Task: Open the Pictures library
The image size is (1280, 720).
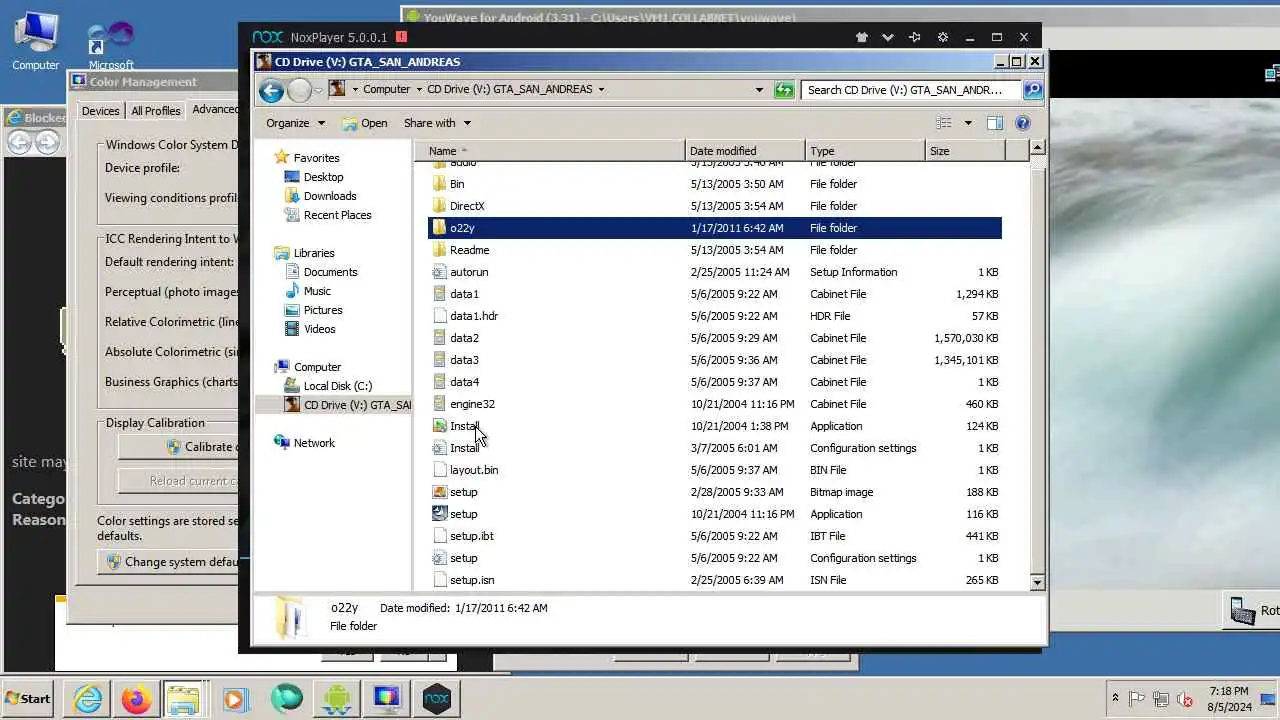Action: pos(323,310)
